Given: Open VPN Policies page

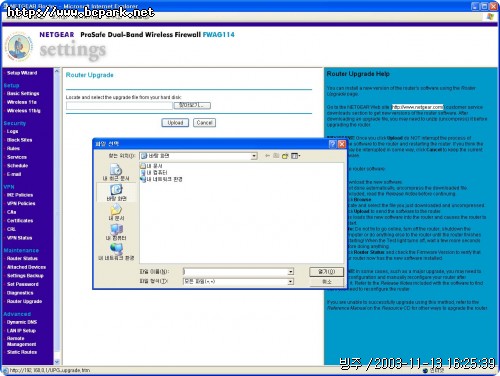Looking at the screenshot, I should pos(21,203).
